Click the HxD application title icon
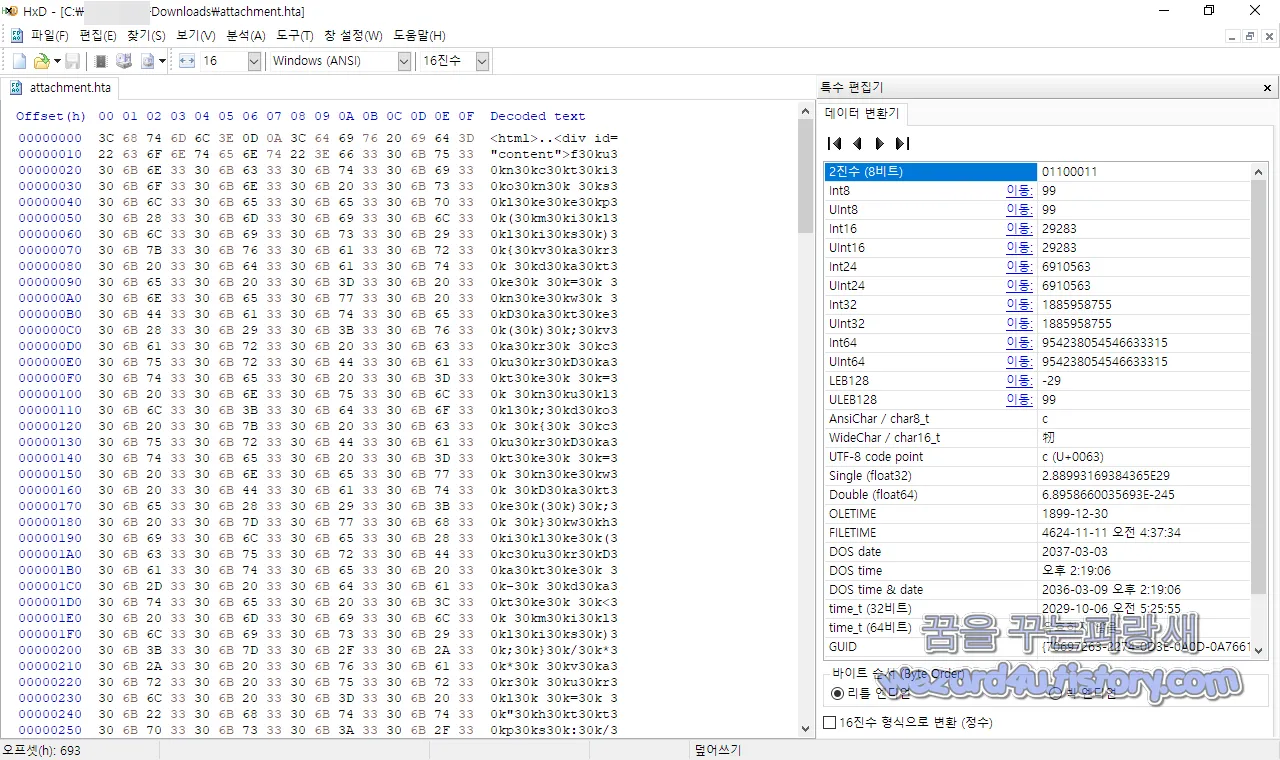This screenshot has width=1280, height=760. point(10,11)
